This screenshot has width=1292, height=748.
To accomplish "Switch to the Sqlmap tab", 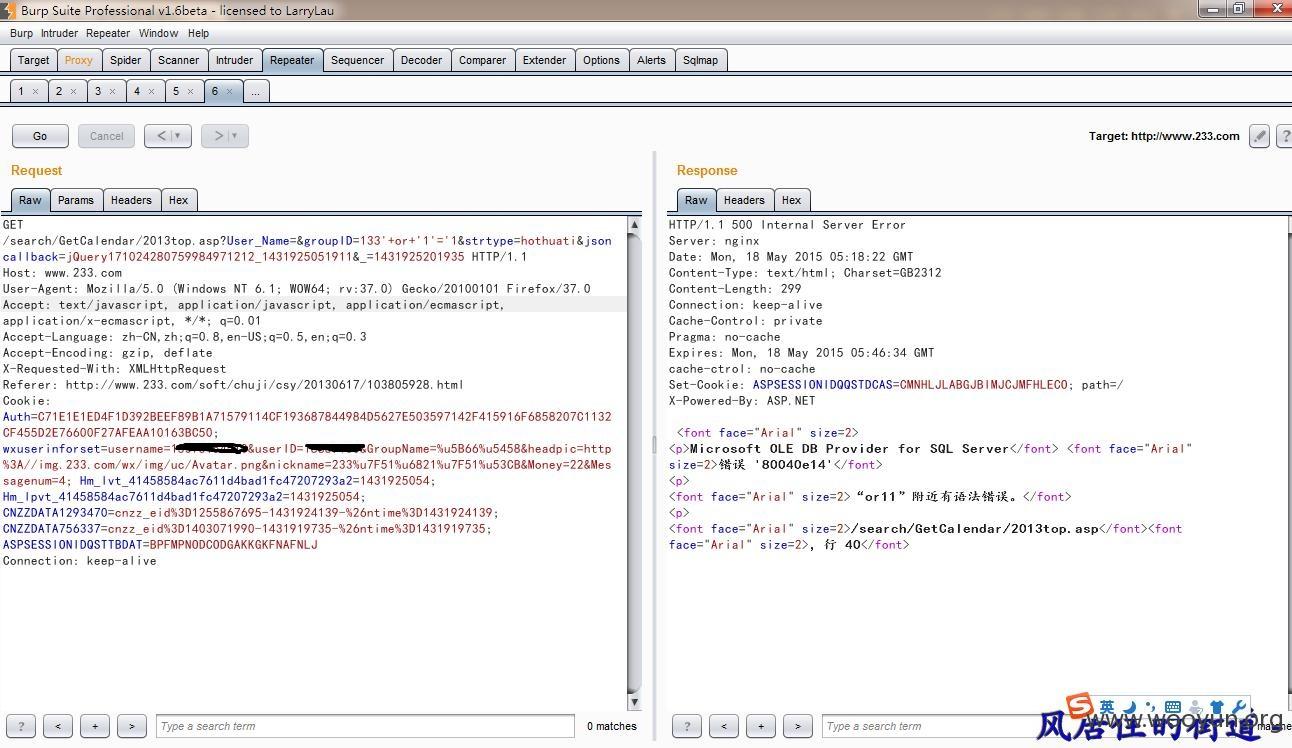I will click(x=700, y=60).
